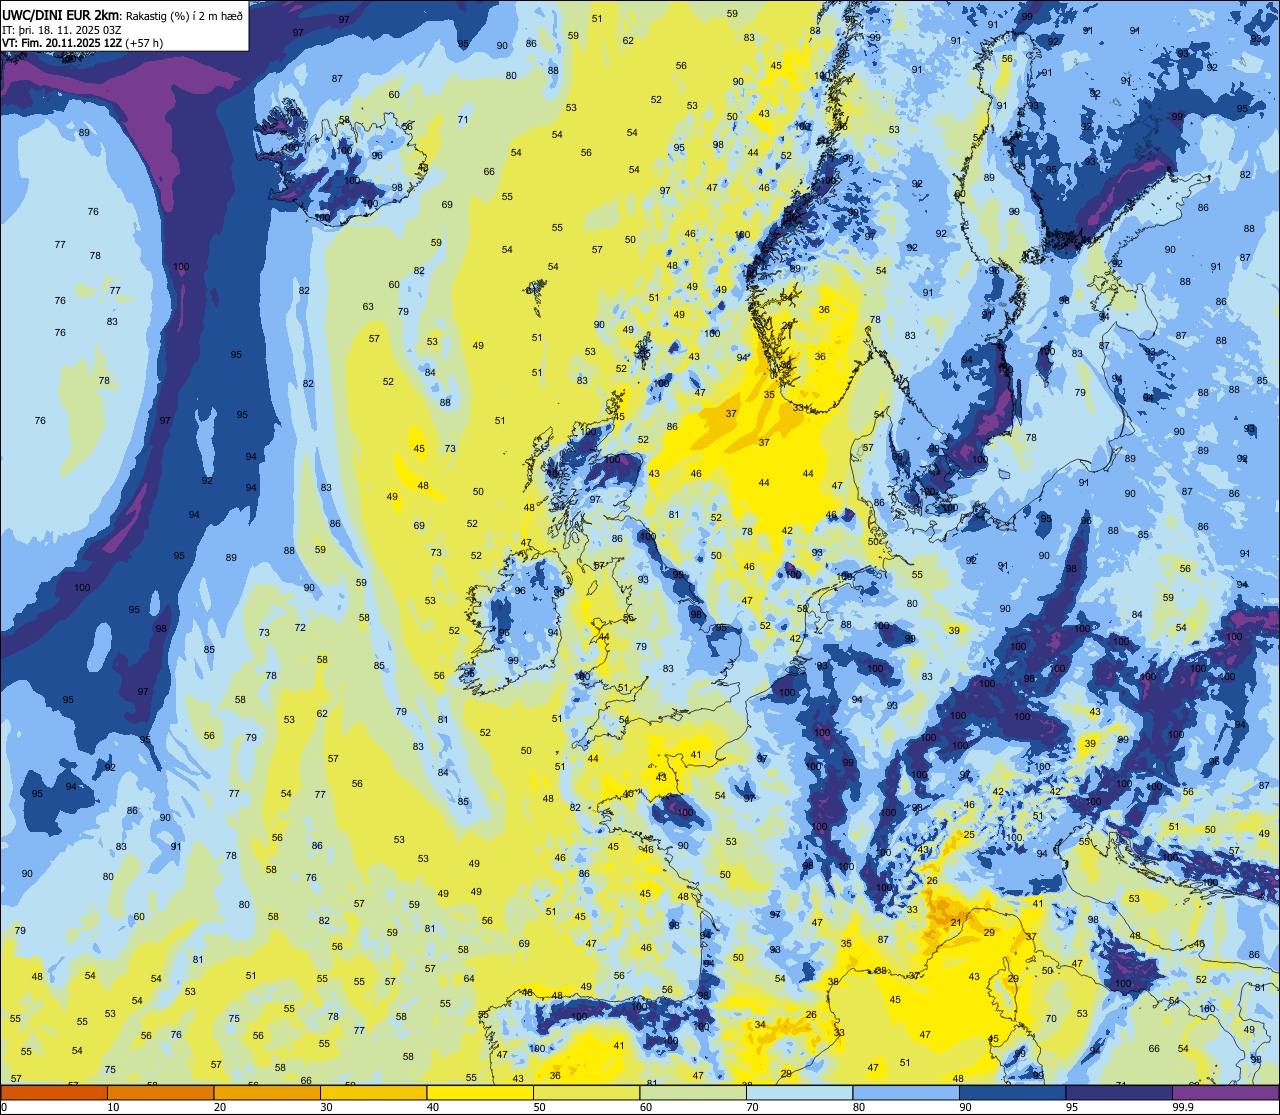The image size is (1280, 1115).
Task: Click the legend scale label 95
Action: [x=1072, y=1107]
